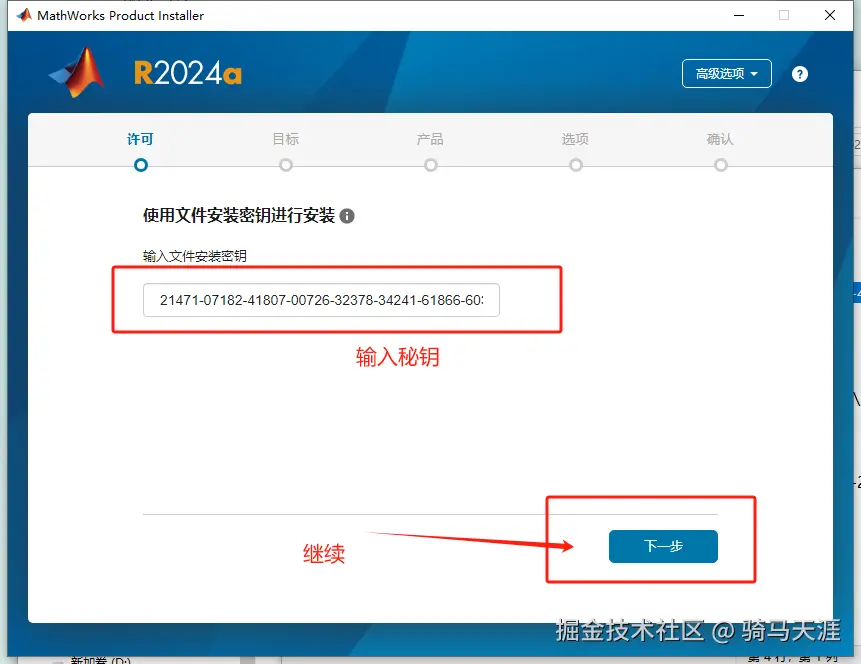
Task: Click the 文件安装密钥 input field
Action: click(321, 300)
